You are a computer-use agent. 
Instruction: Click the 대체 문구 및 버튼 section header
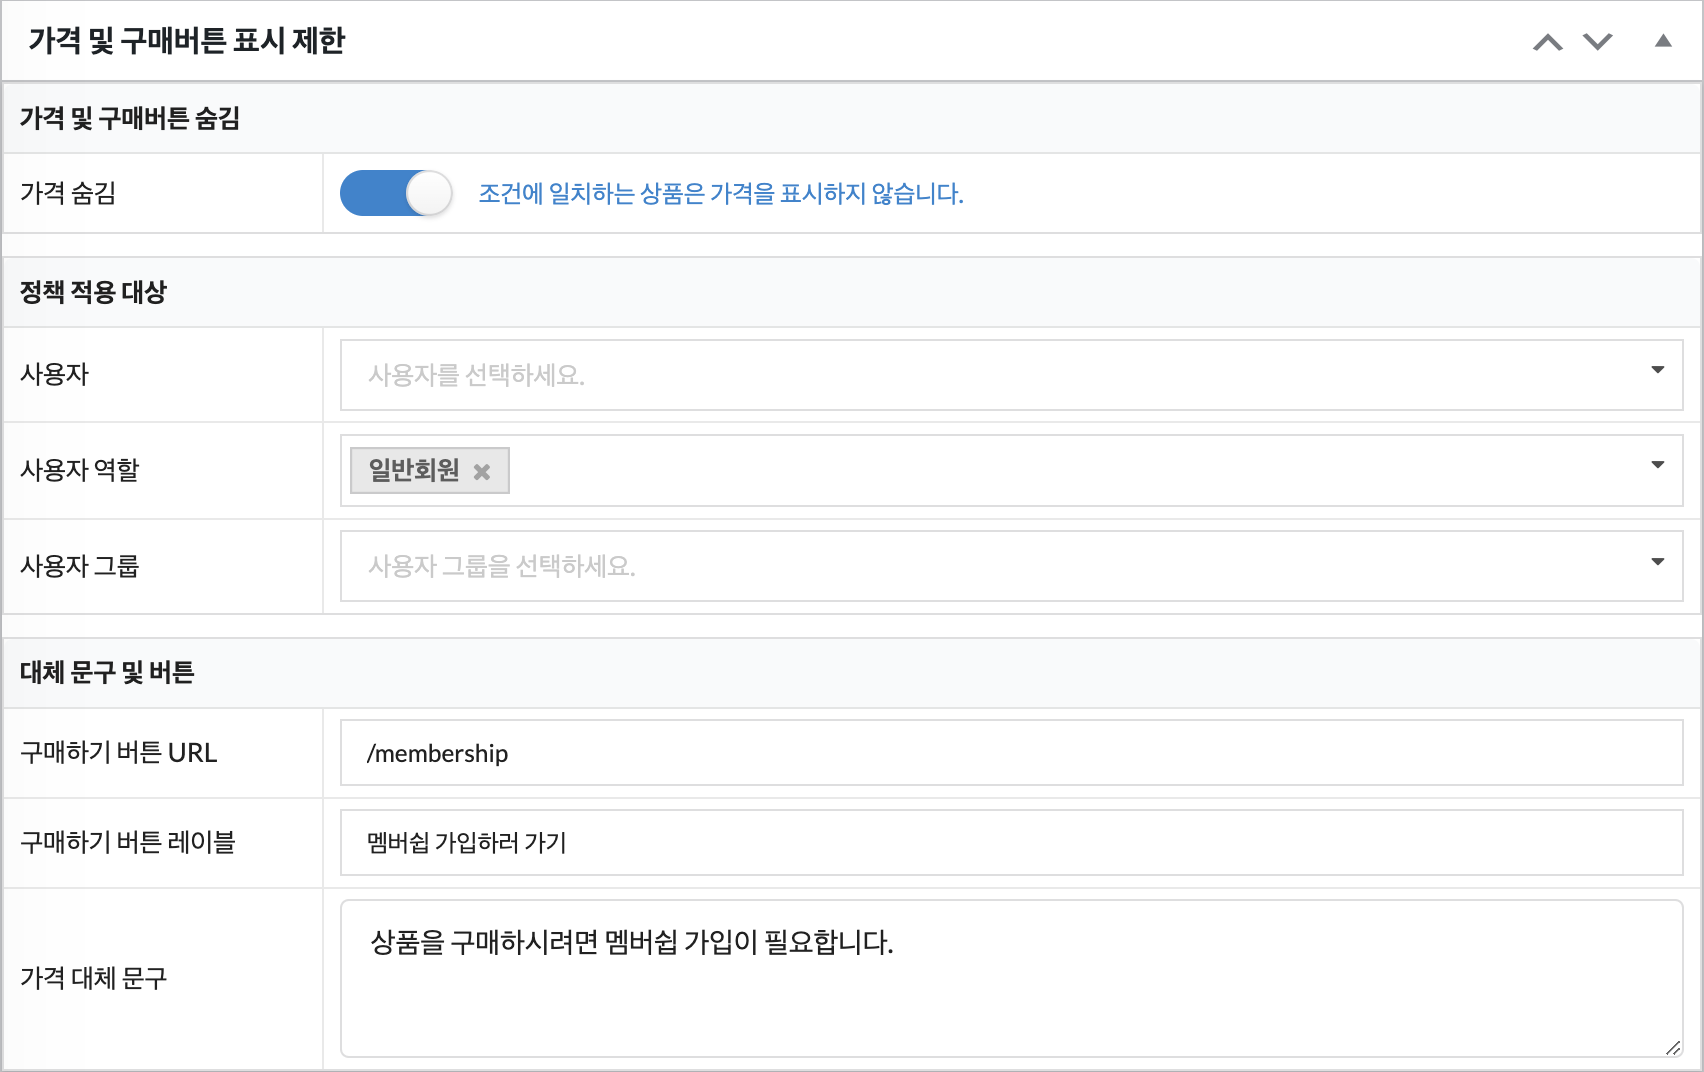coord(107,672)
